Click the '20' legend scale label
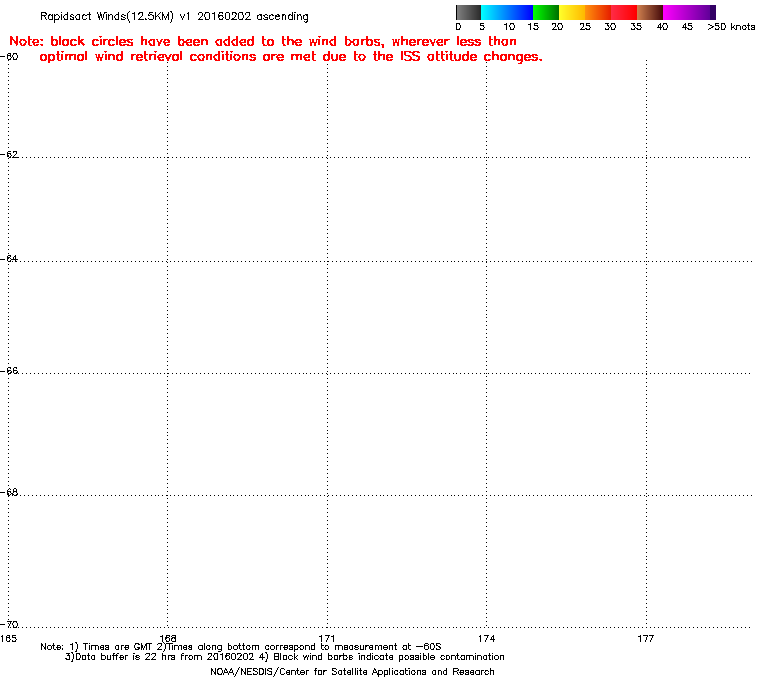Image resolution: width=760 pixels, height=688 pixels. [557, 27]
